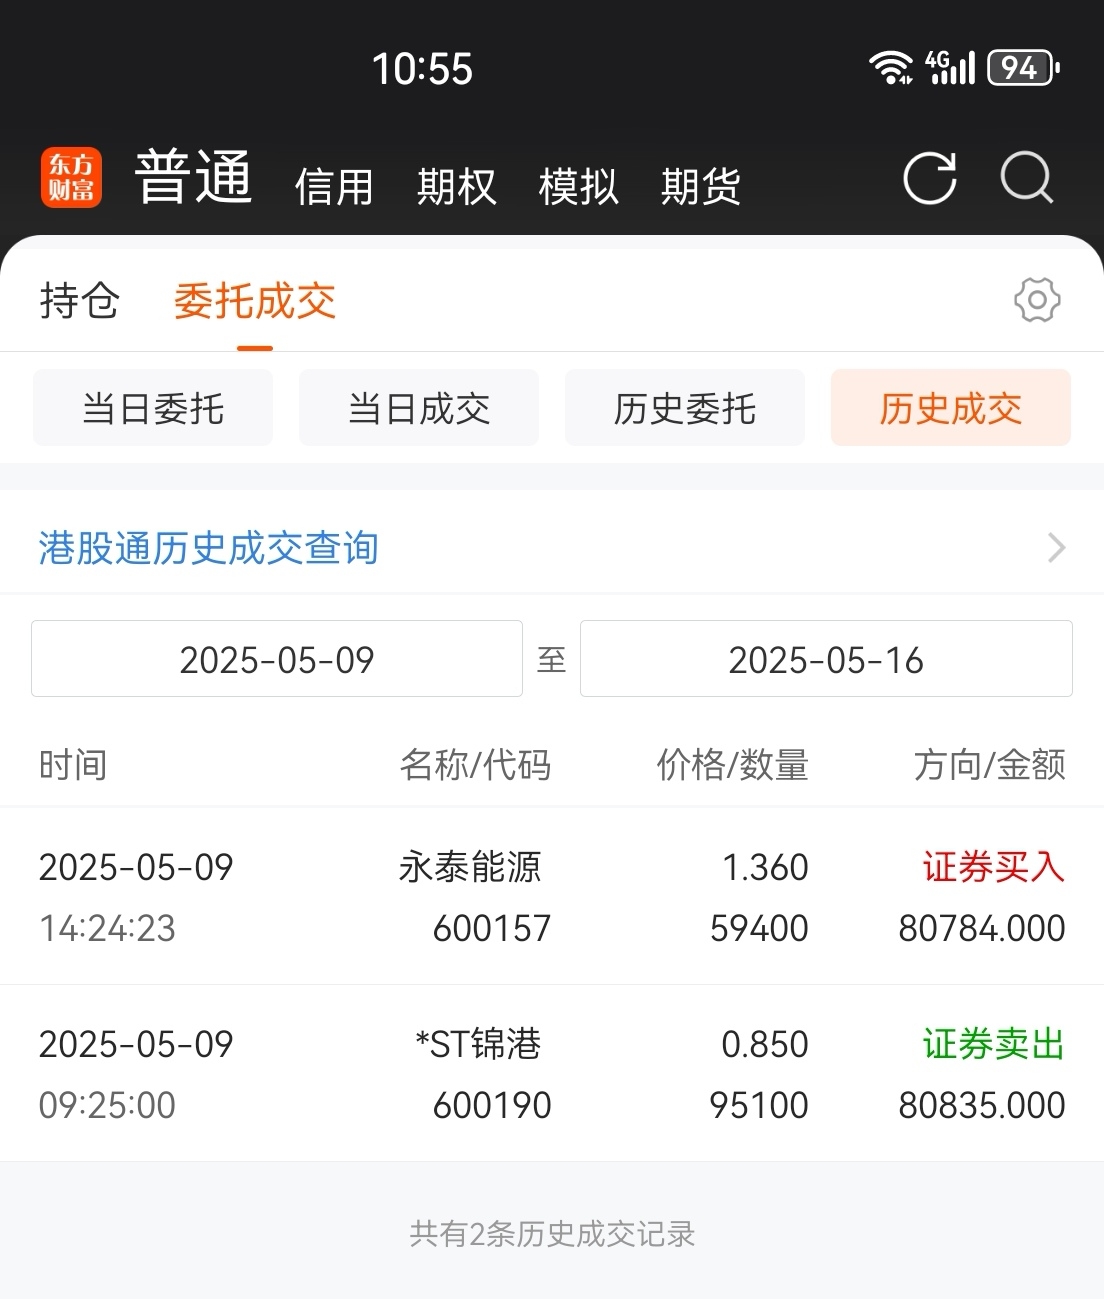Open the 持仓 tab

point(80,301)
